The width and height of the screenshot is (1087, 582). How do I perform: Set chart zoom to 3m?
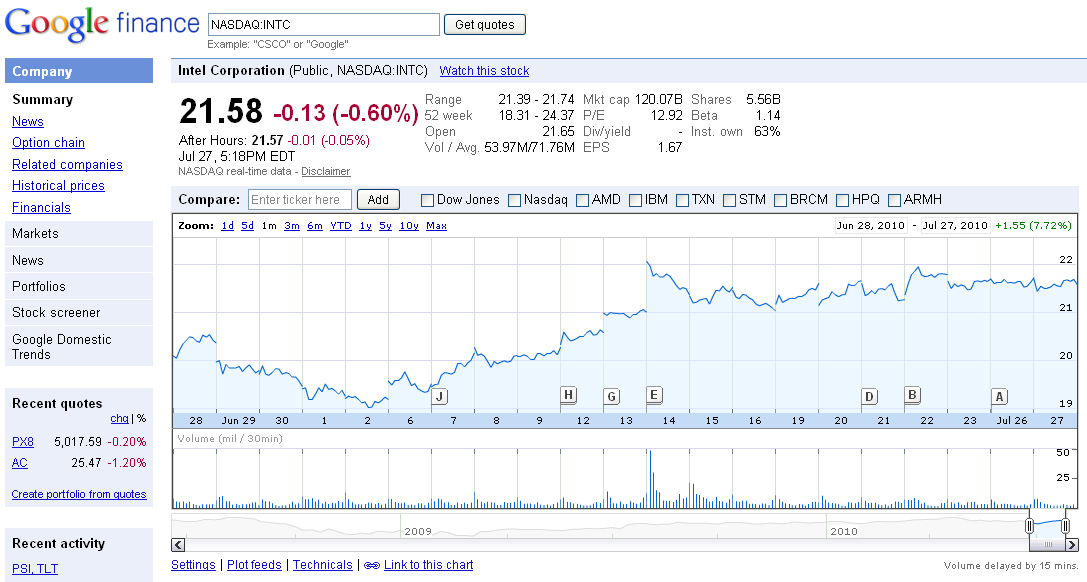292,226
